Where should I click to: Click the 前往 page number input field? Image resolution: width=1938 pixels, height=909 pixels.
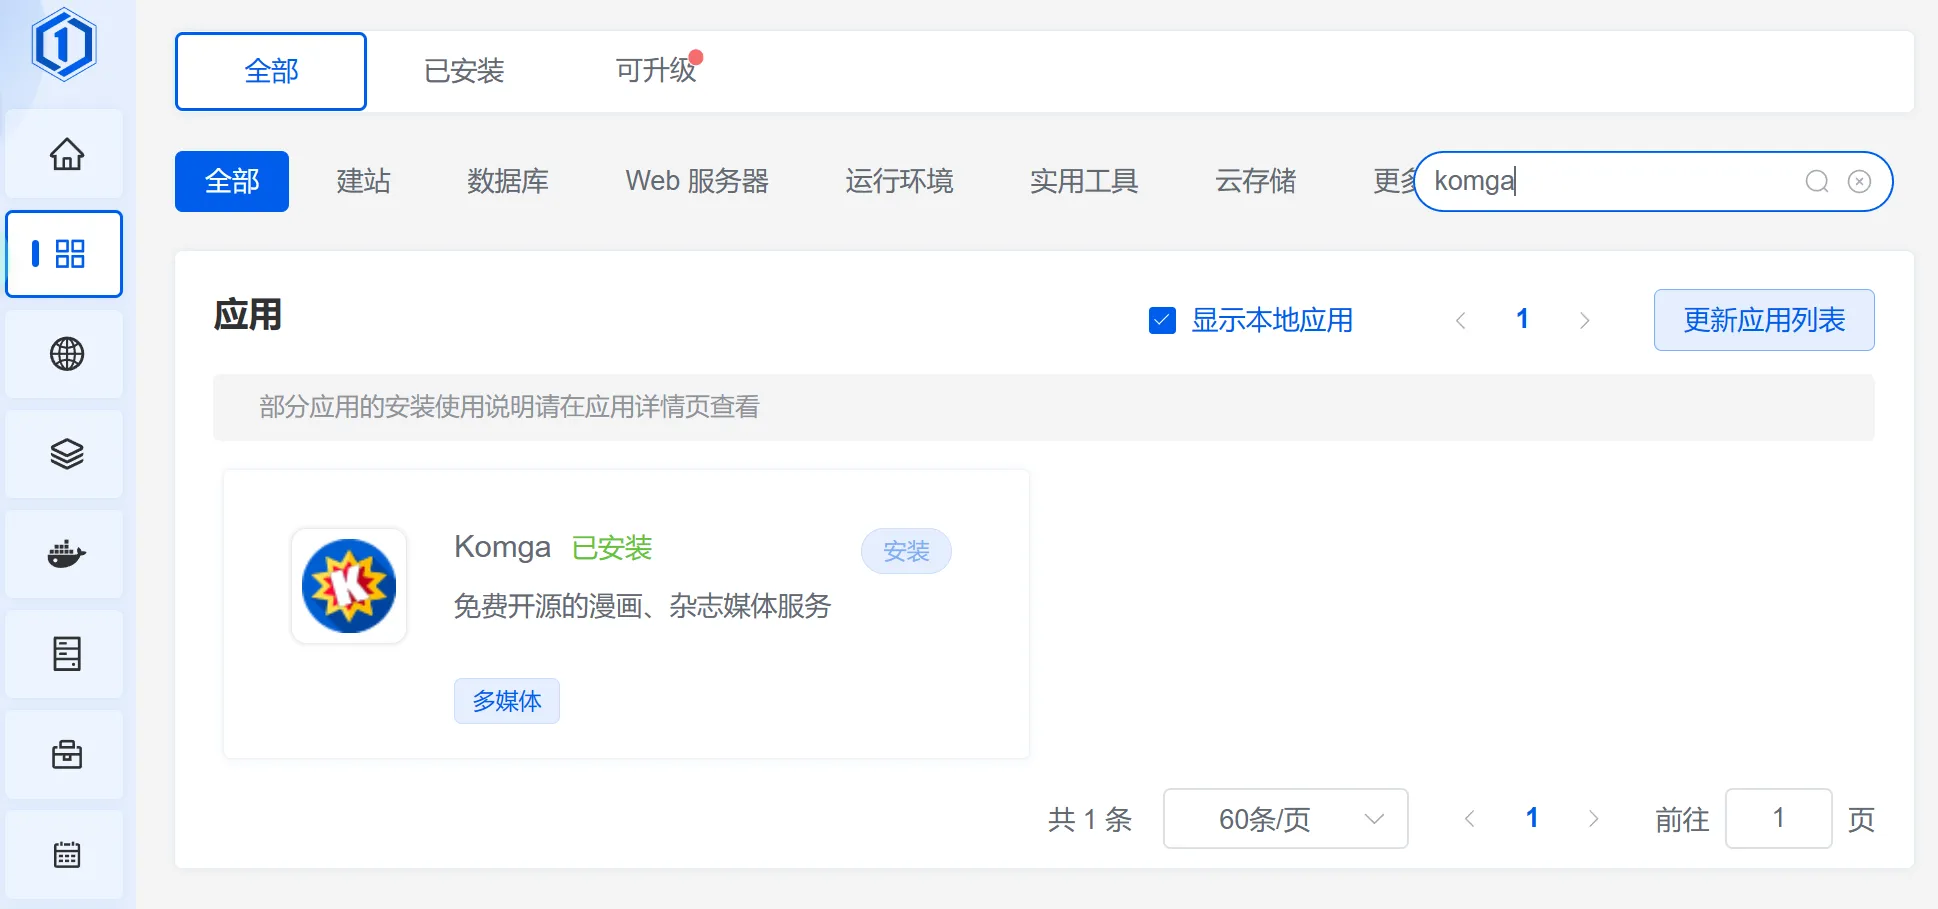pos(1777,819)
